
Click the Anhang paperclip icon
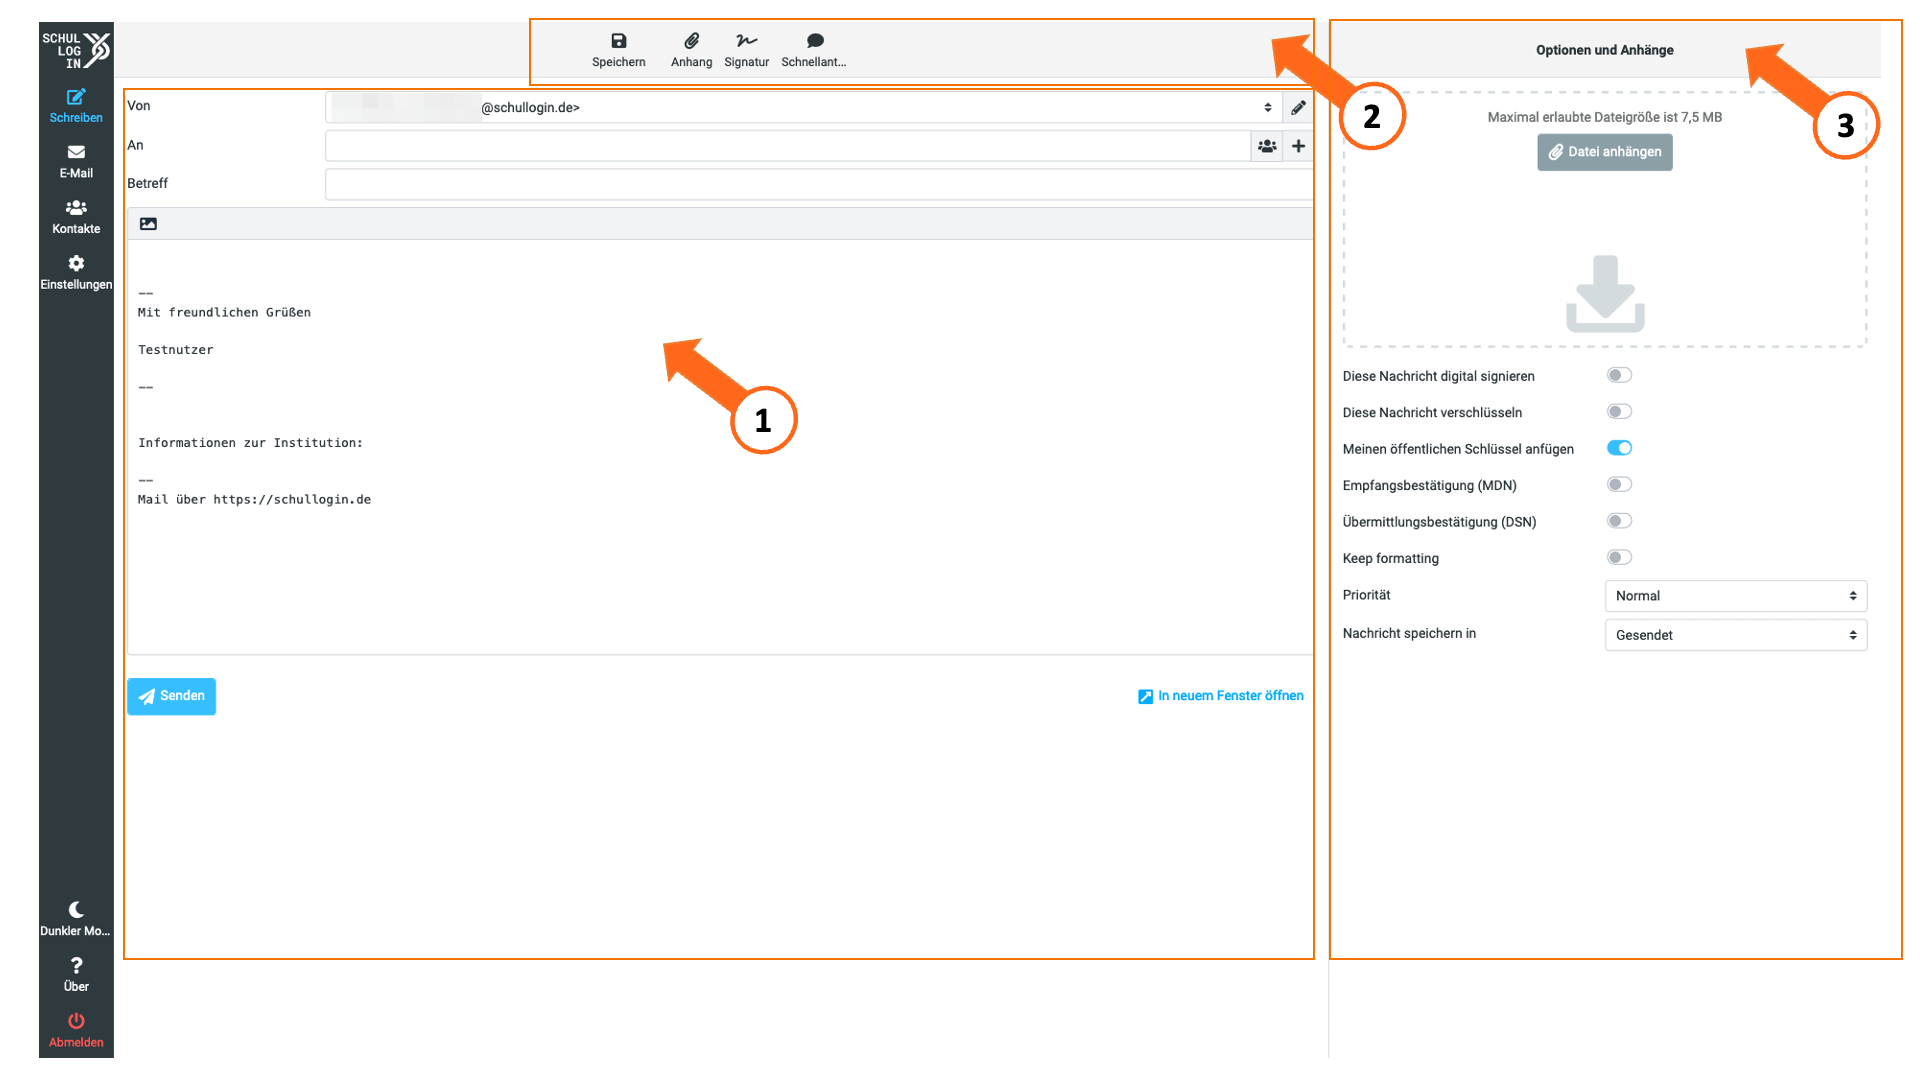pos(691,41)
